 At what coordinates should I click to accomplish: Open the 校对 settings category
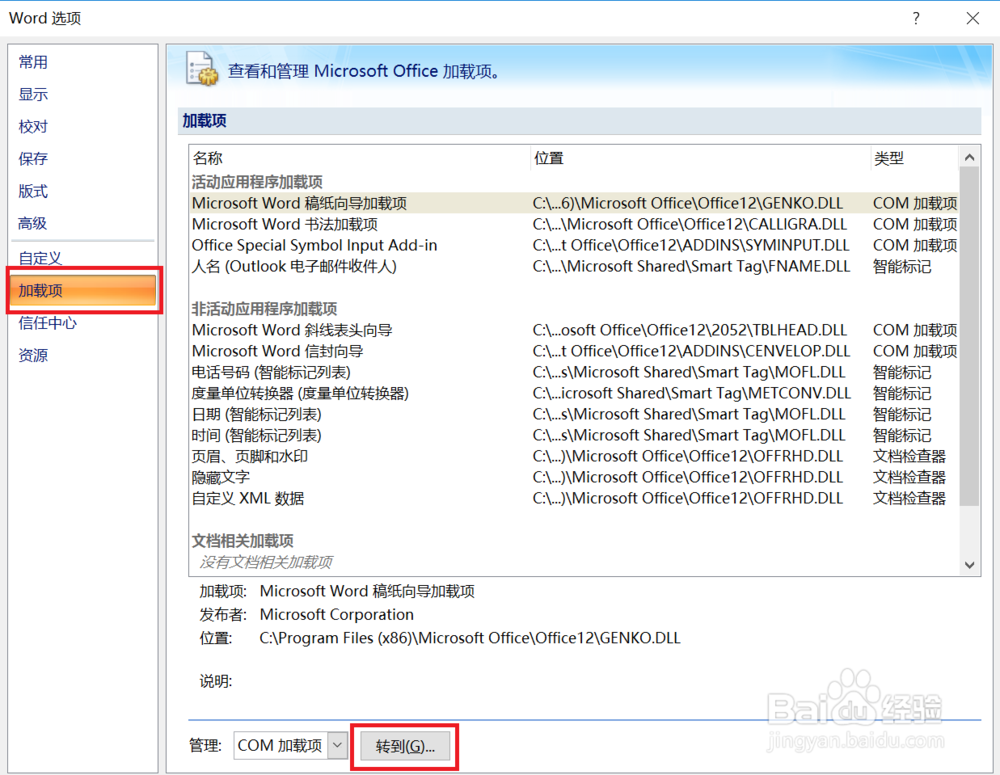[x=33, y=126]
